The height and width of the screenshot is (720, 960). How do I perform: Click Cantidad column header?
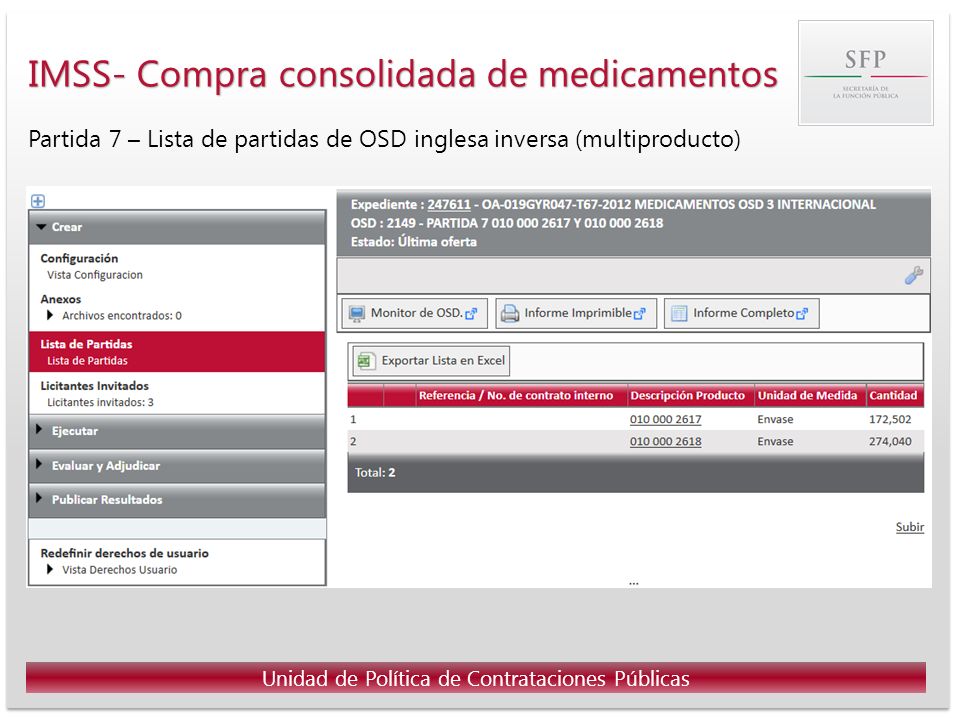(x=893, y=396)
